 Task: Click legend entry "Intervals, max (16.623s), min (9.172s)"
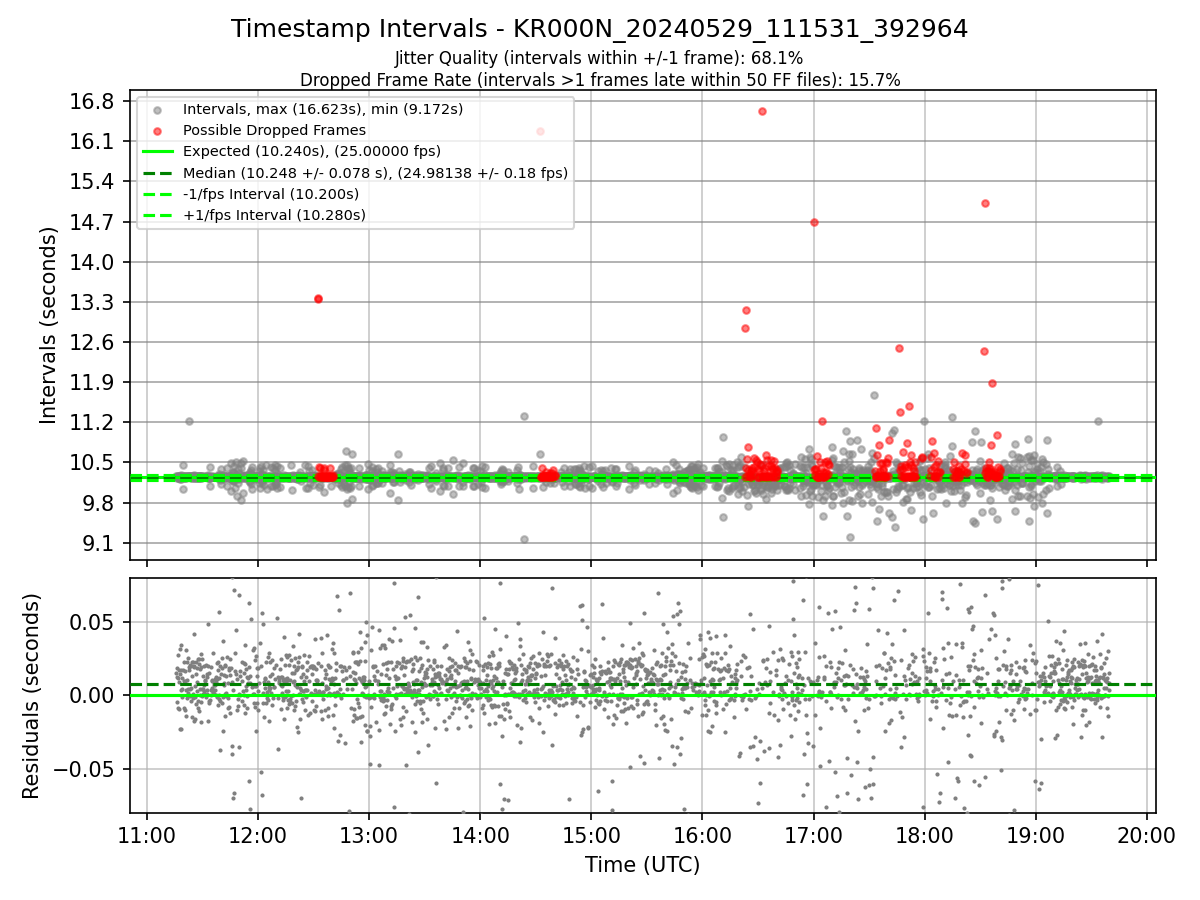(x=323, y=109)
